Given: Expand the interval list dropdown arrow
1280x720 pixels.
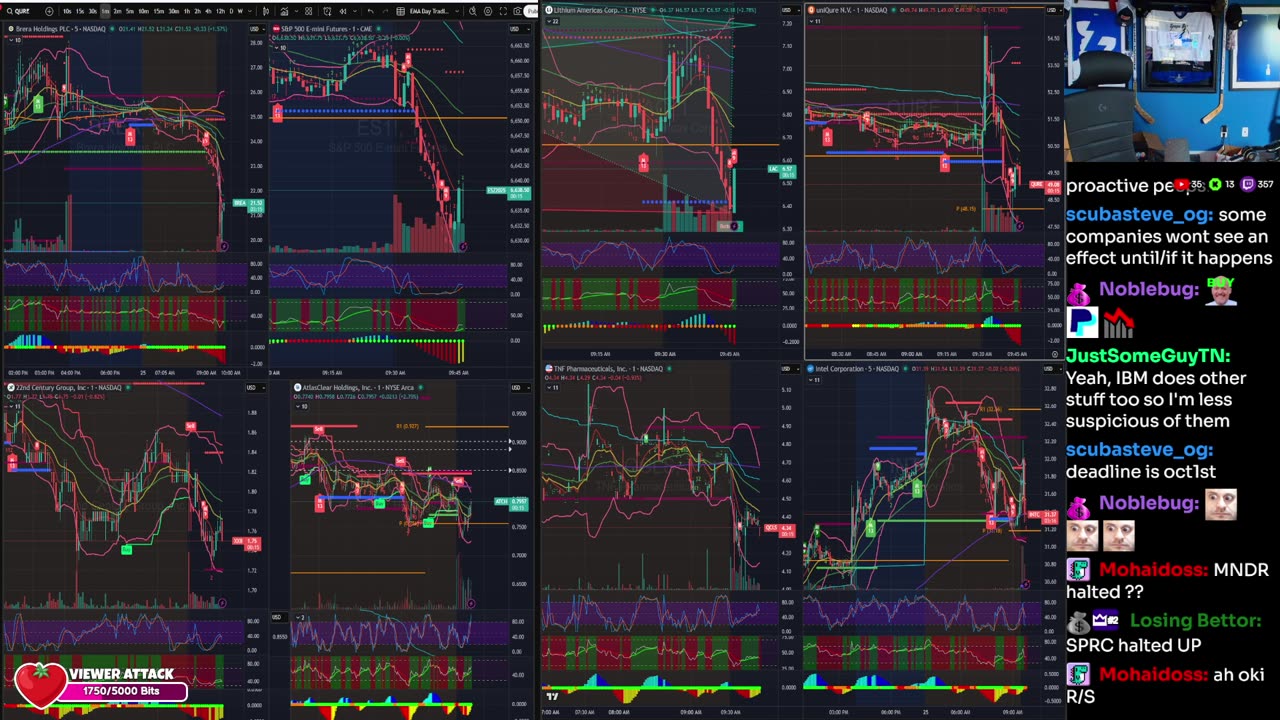Looking at the screenshot, I should click(x=250, y=11).
